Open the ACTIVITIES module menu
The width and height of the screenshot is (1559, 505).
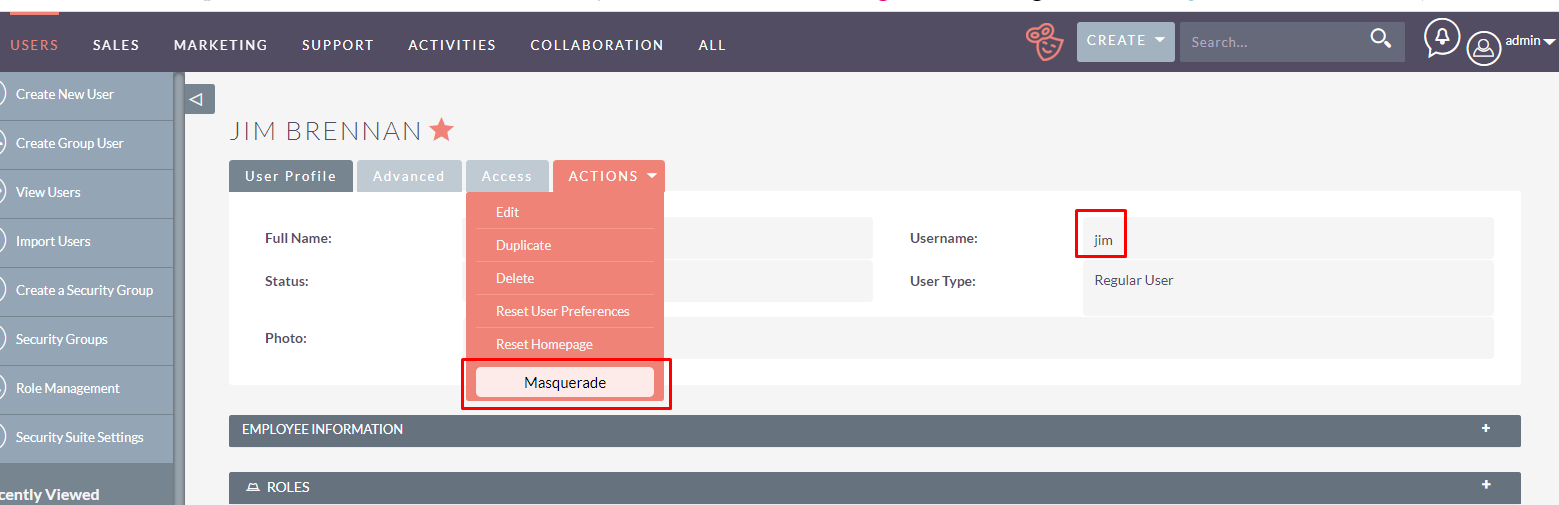[x=452, y=45]
